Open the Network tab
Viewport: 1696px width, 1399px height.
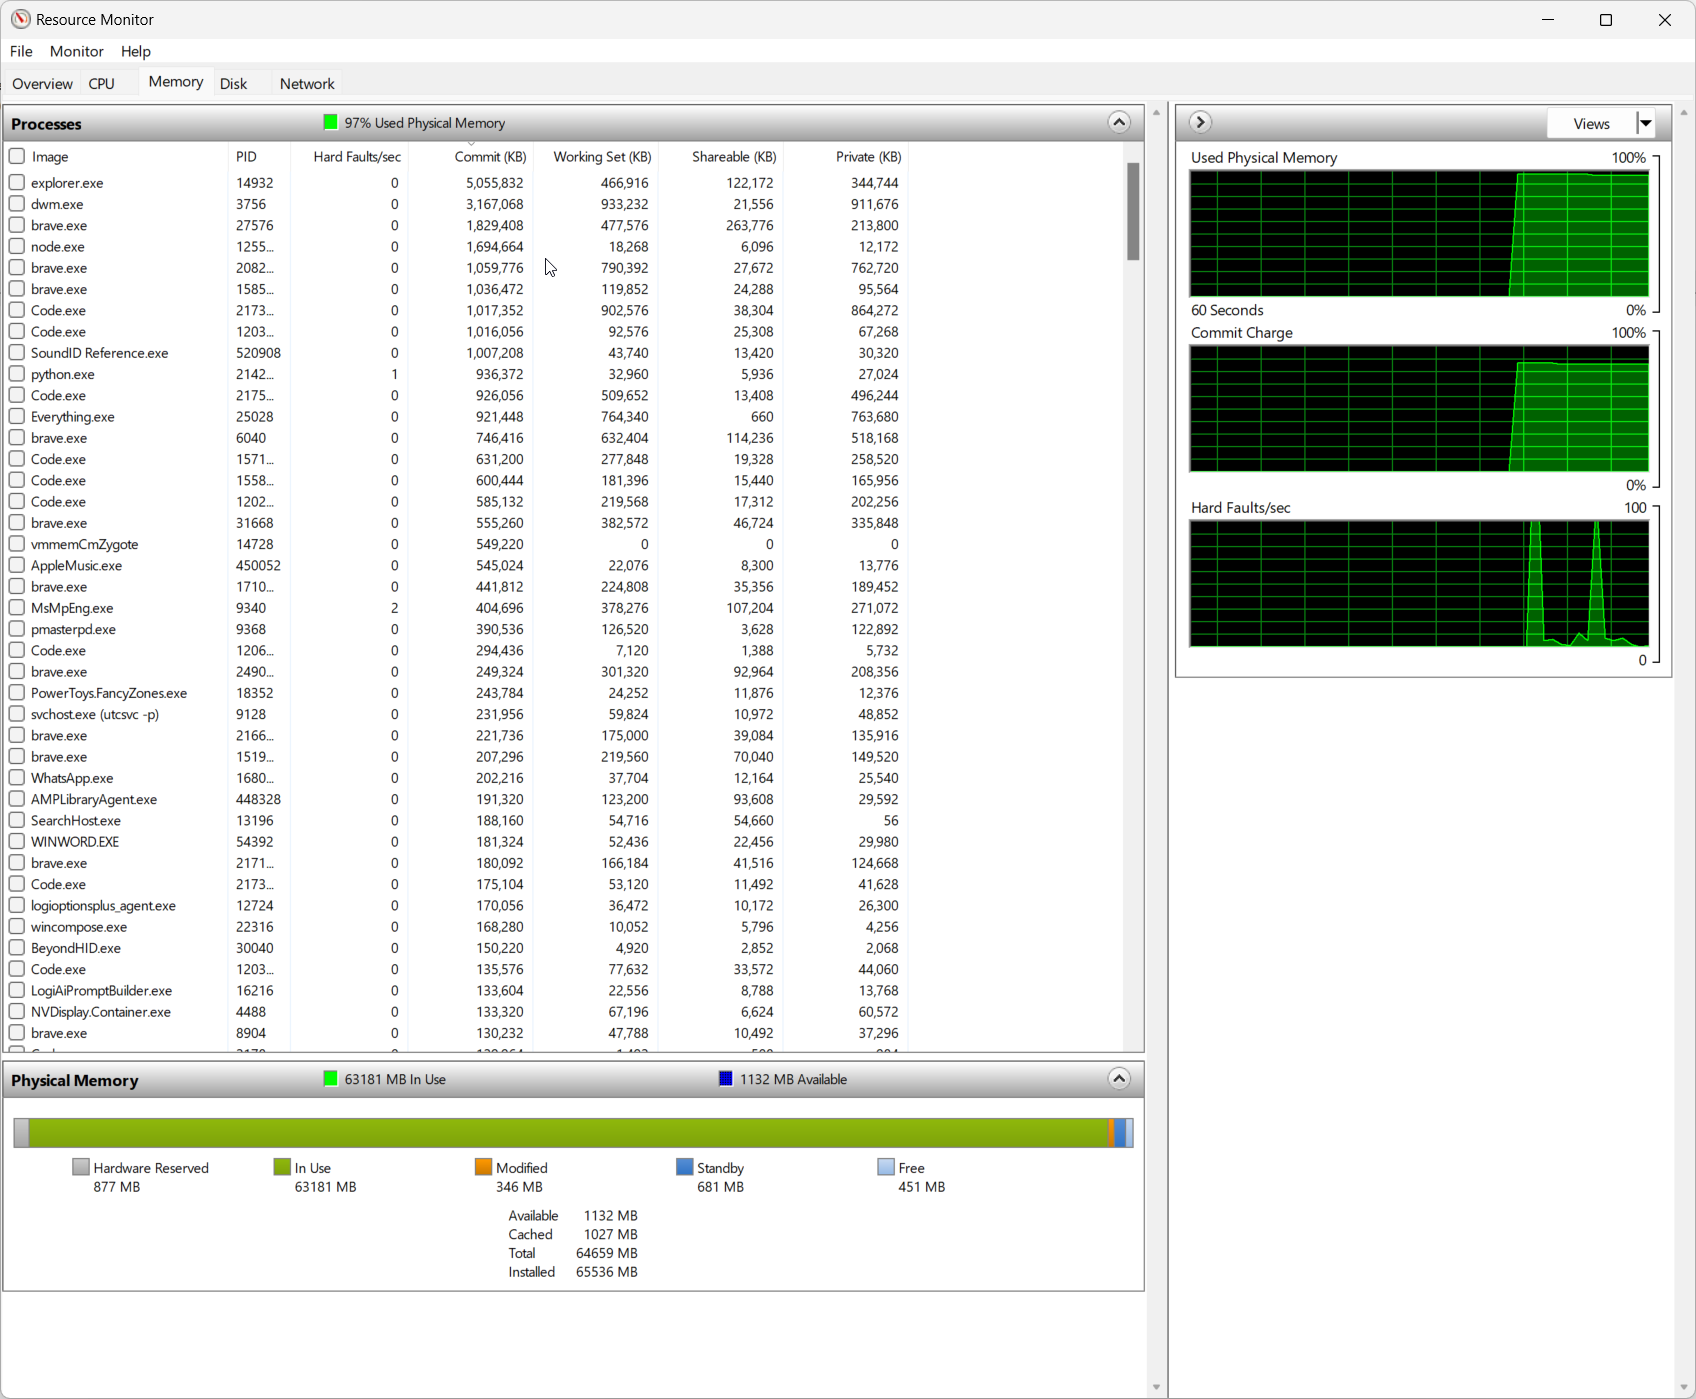point(306,84)
